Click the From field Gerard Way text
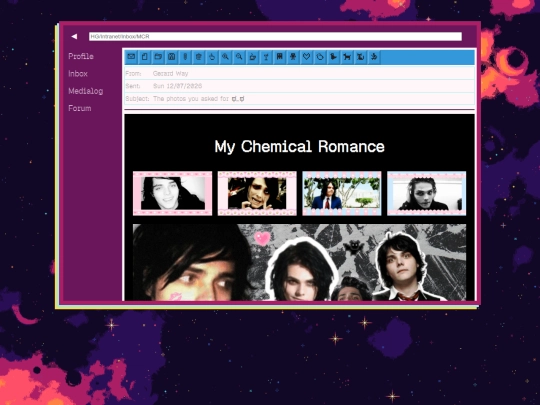This screenshot has width=540, height=405. pyautogui.click(x=170, y=73)
